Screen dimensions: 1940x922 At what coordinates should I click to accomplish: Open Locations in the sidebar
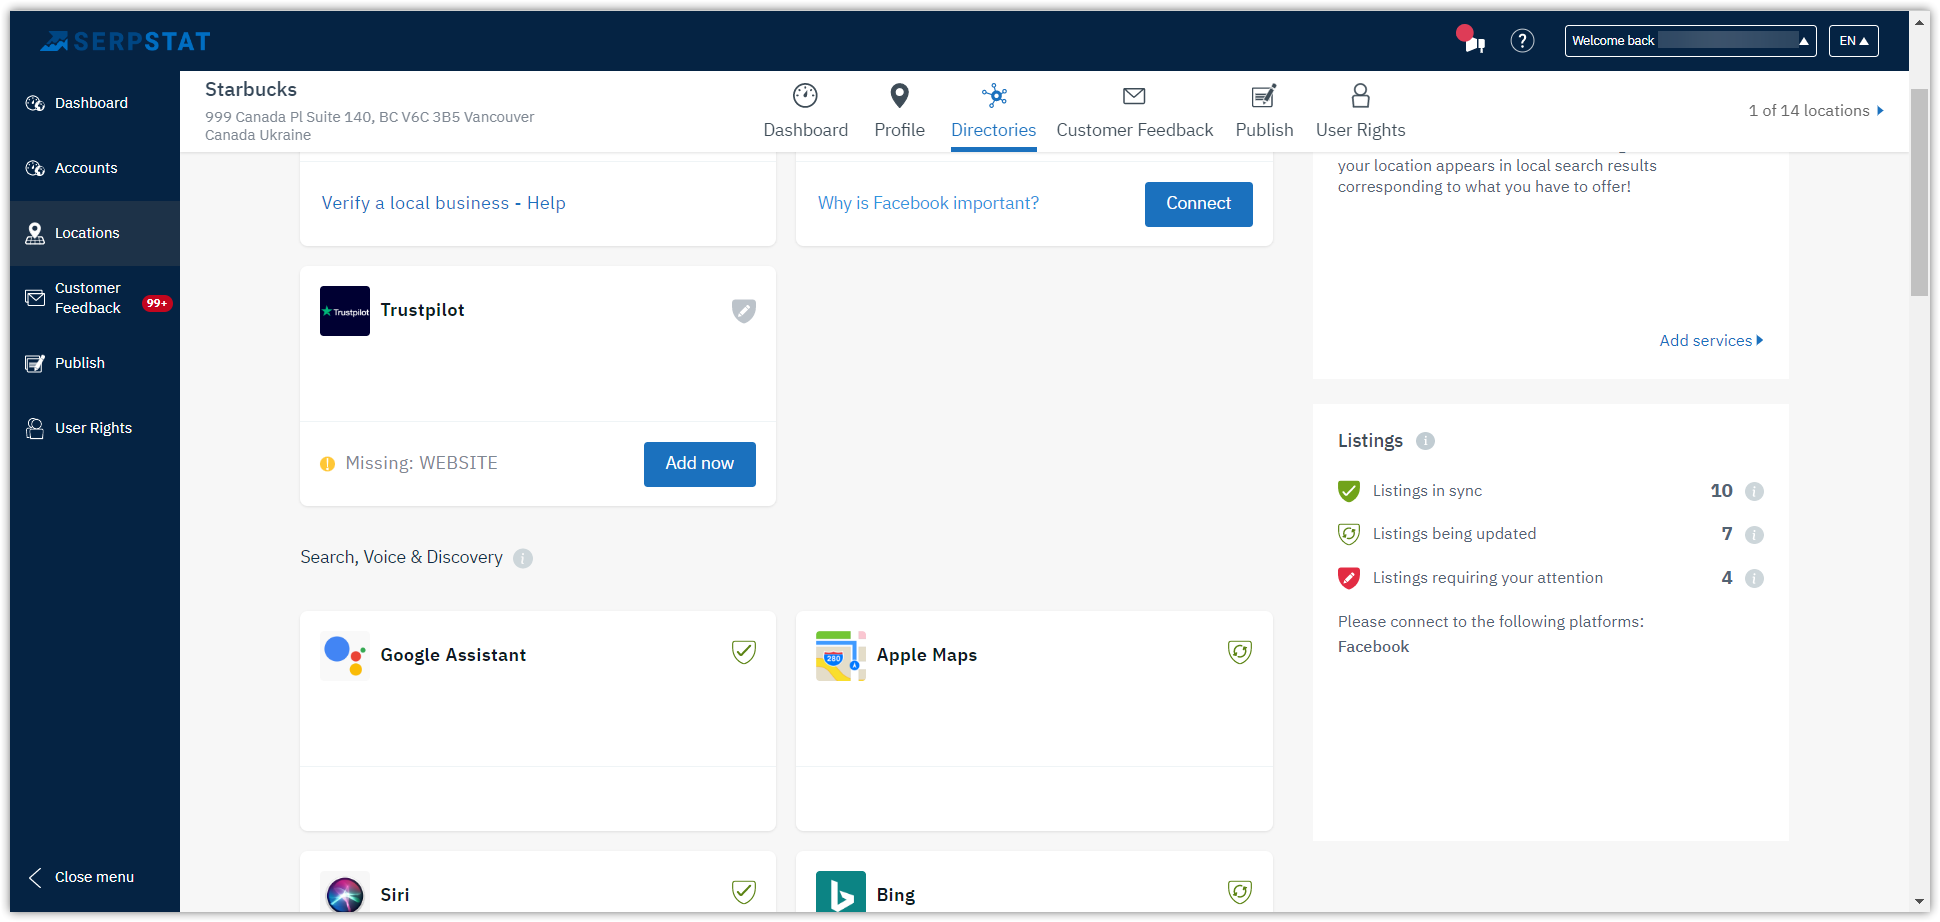tap(95, 233)
